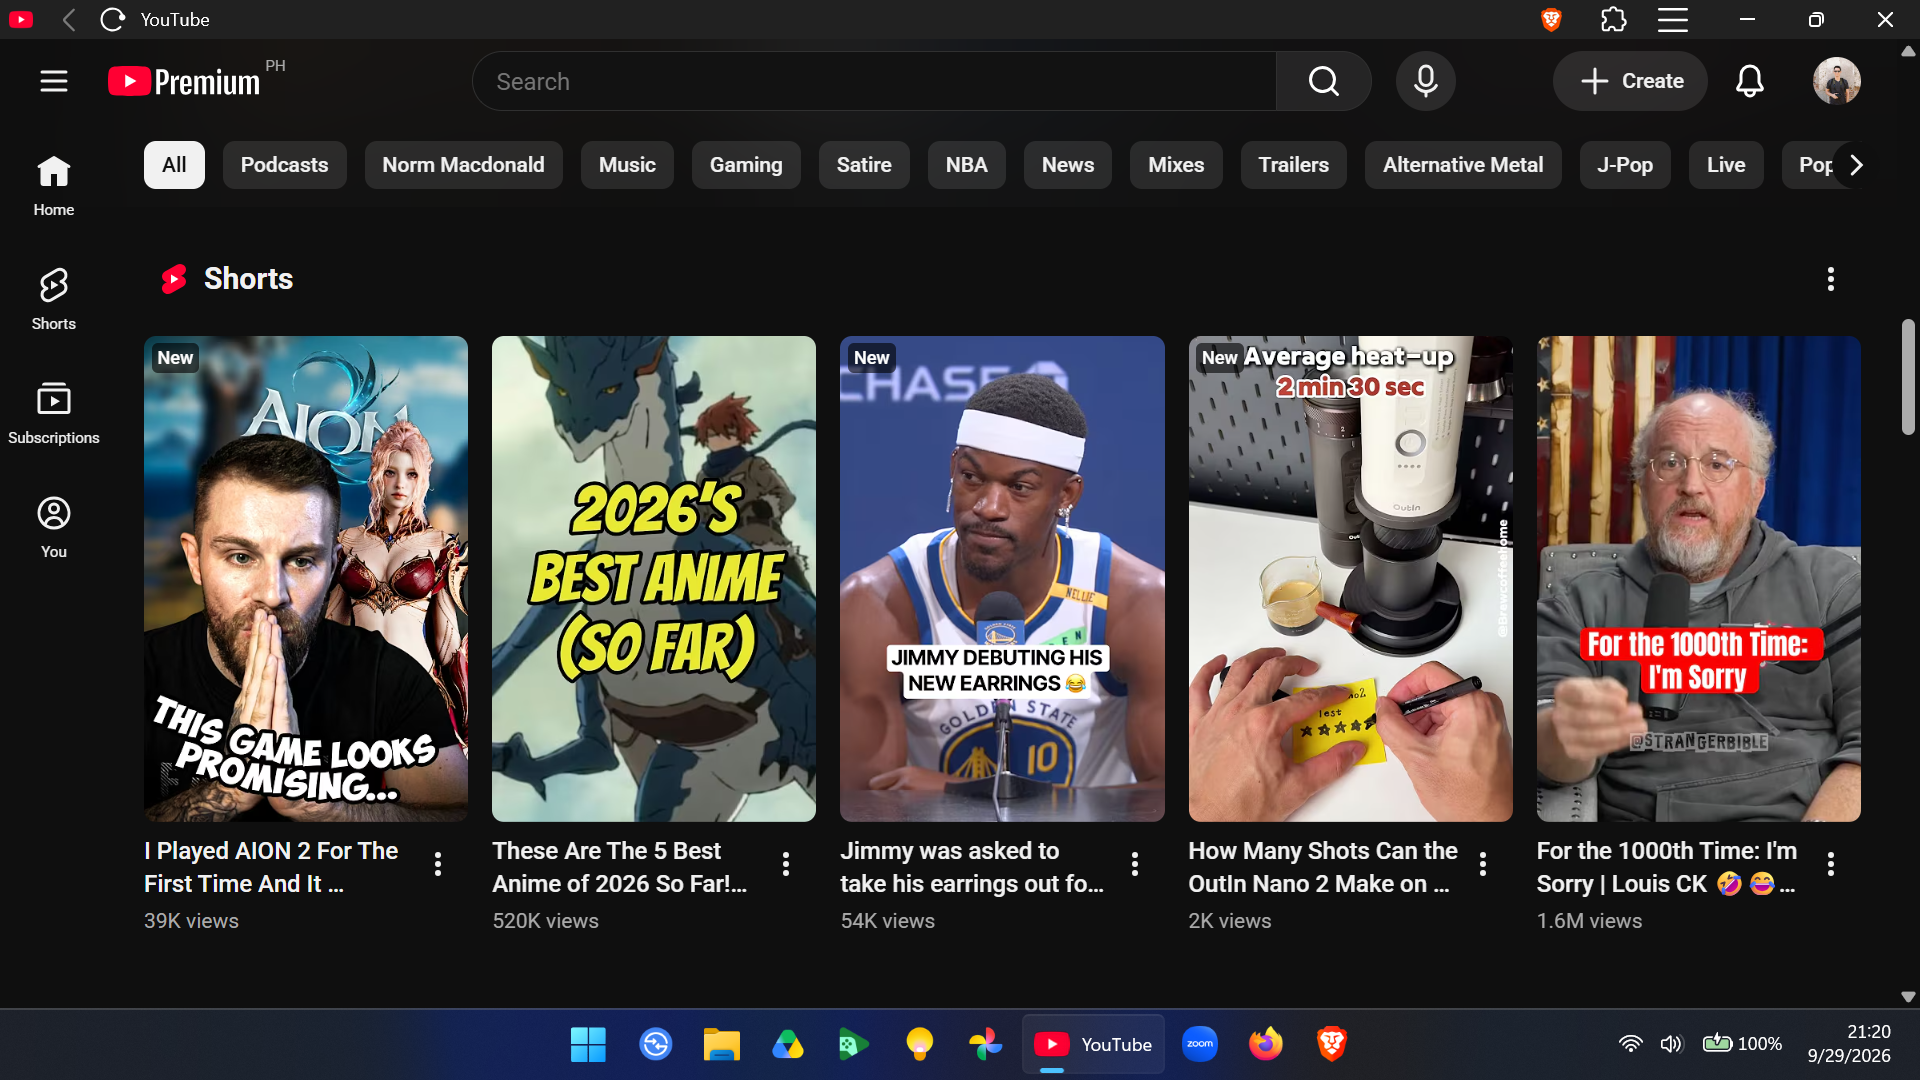Open the speaker volume tray icon
This screenshot has height=1080, width=1920.
point(1671,1044)
